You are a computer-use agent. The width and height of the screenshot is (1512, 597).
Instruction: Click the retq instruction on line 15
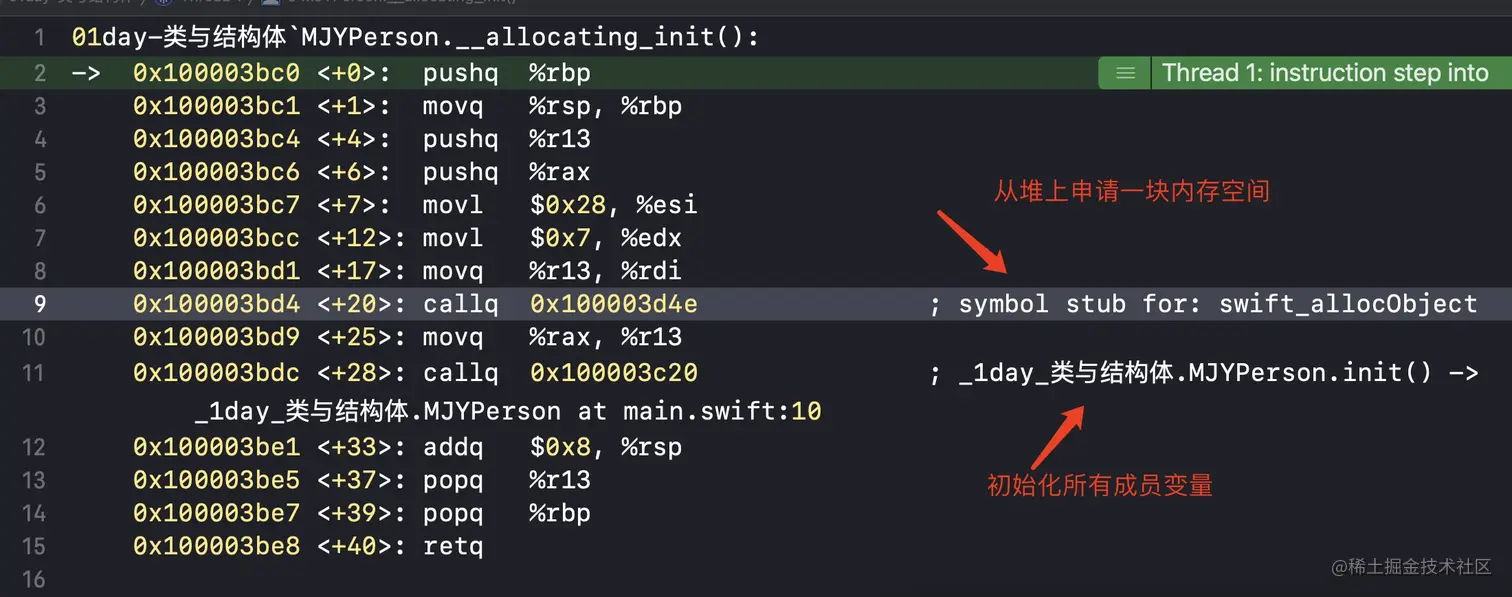click(453, 547)
